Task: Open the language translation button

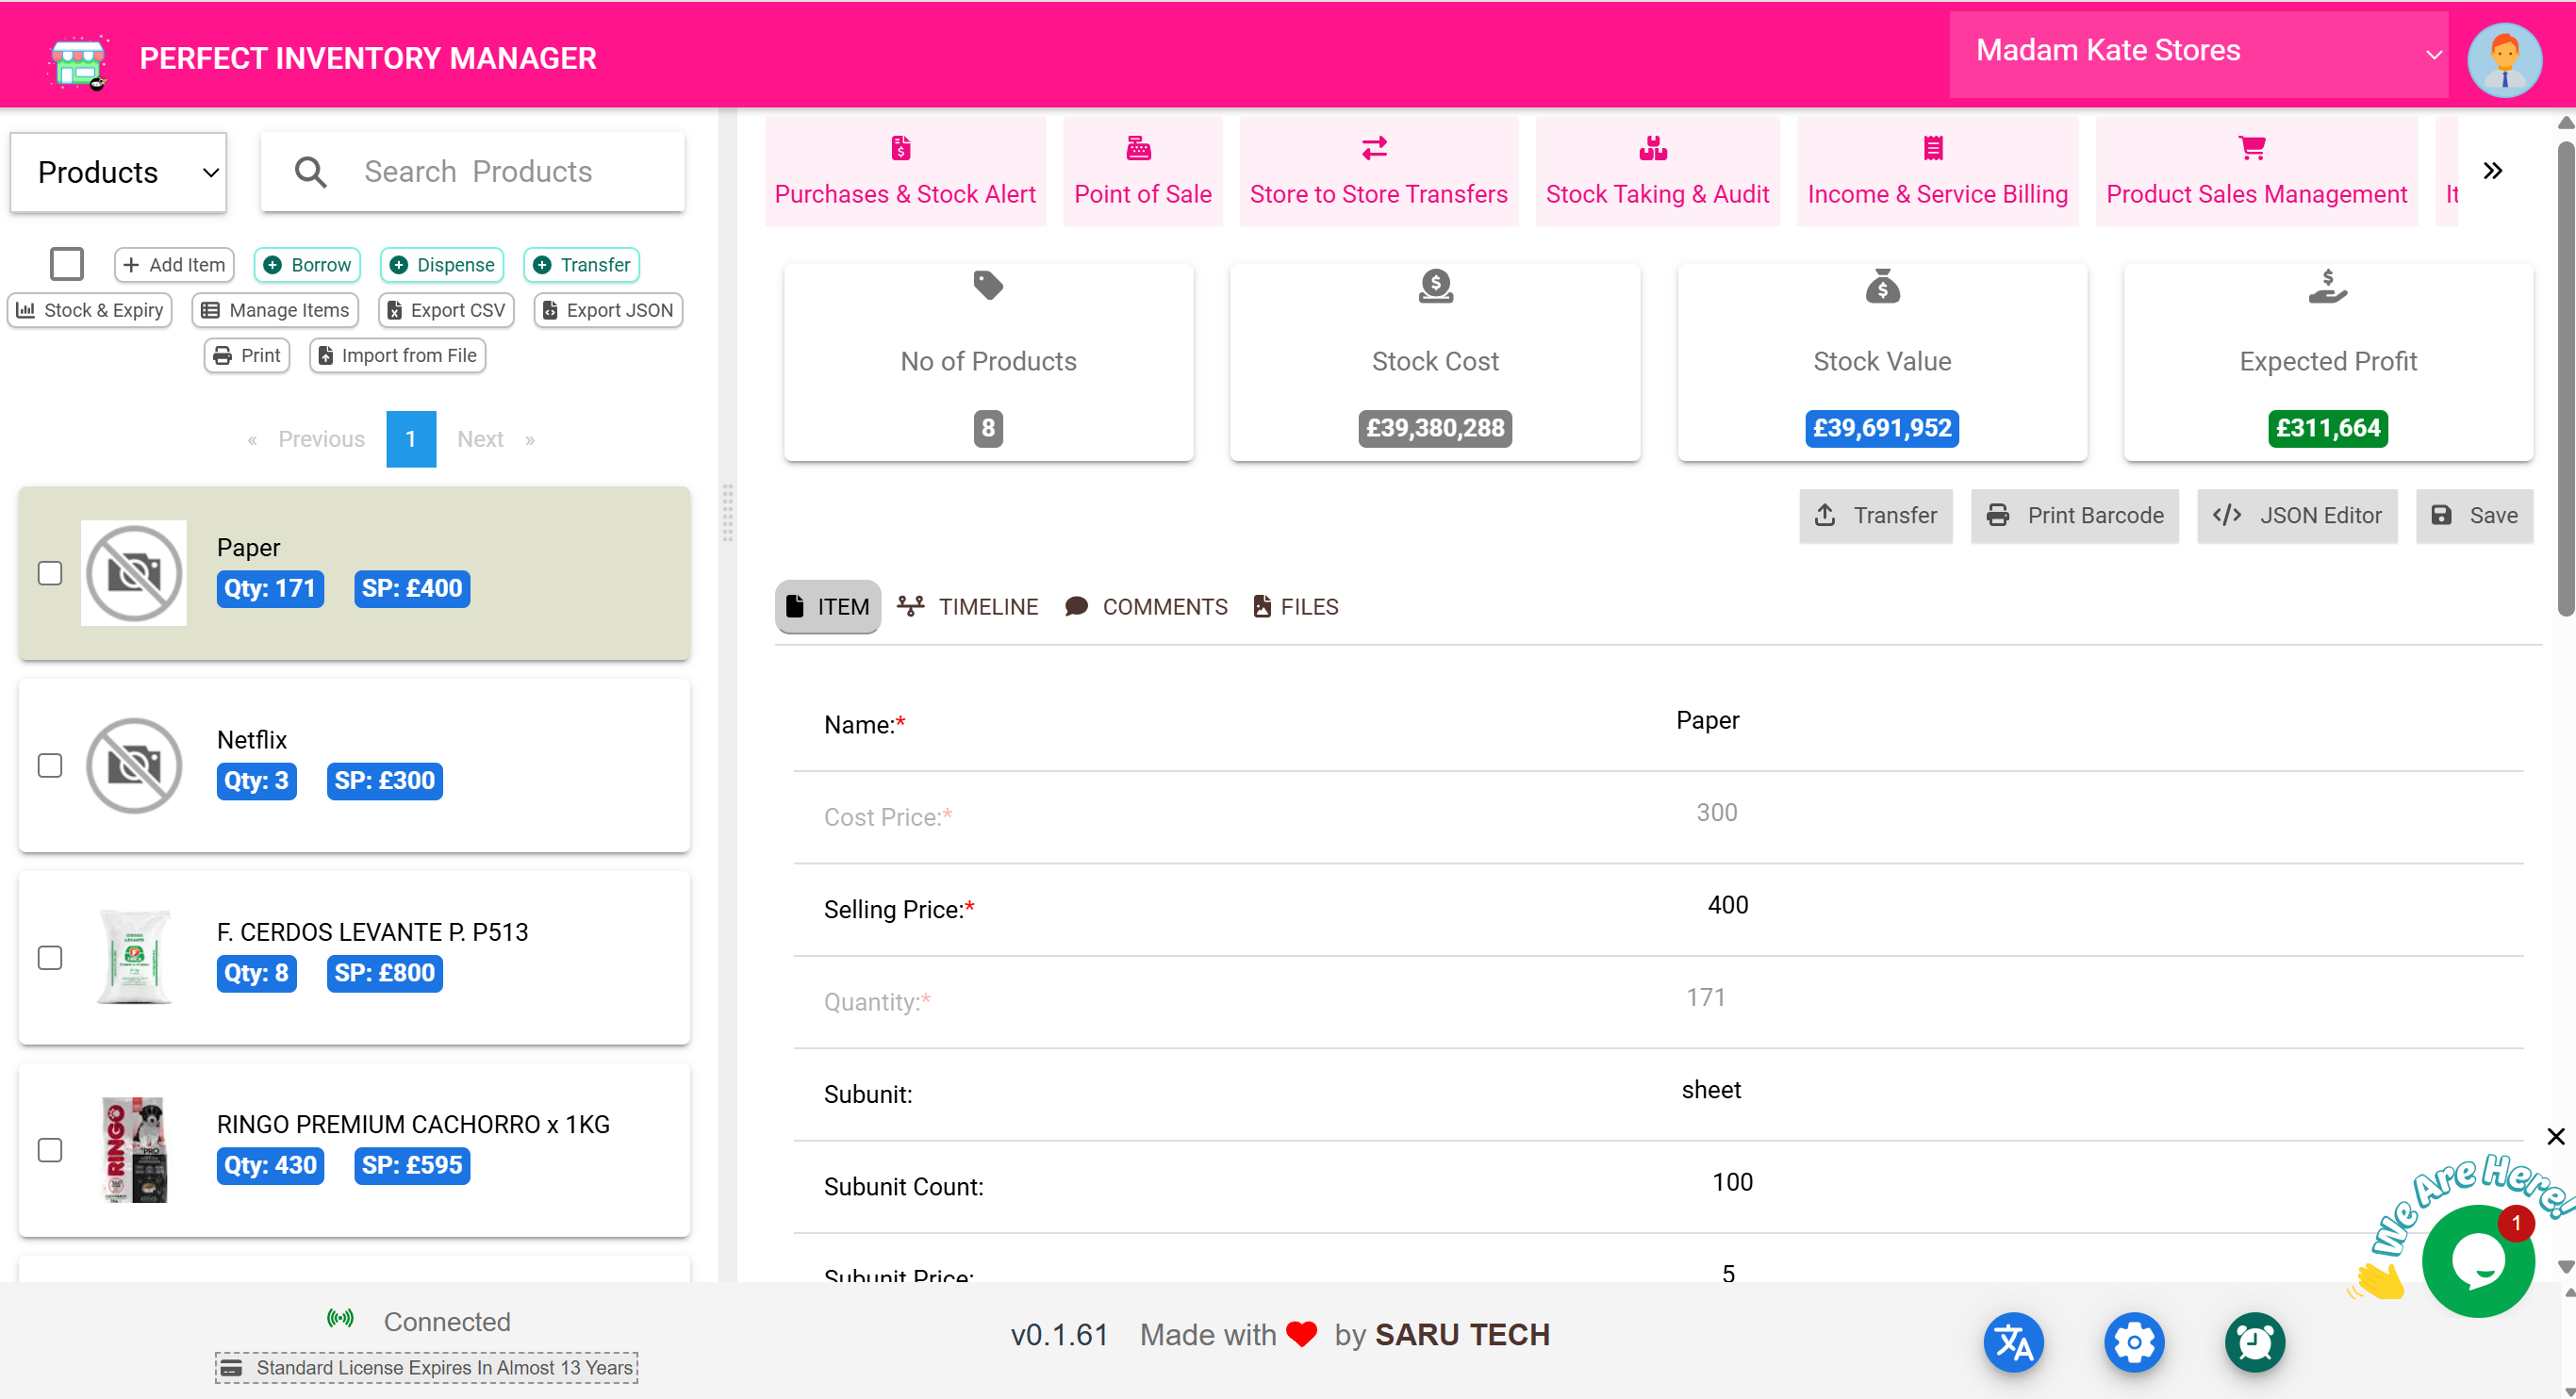Action: pos(2014,1342)
